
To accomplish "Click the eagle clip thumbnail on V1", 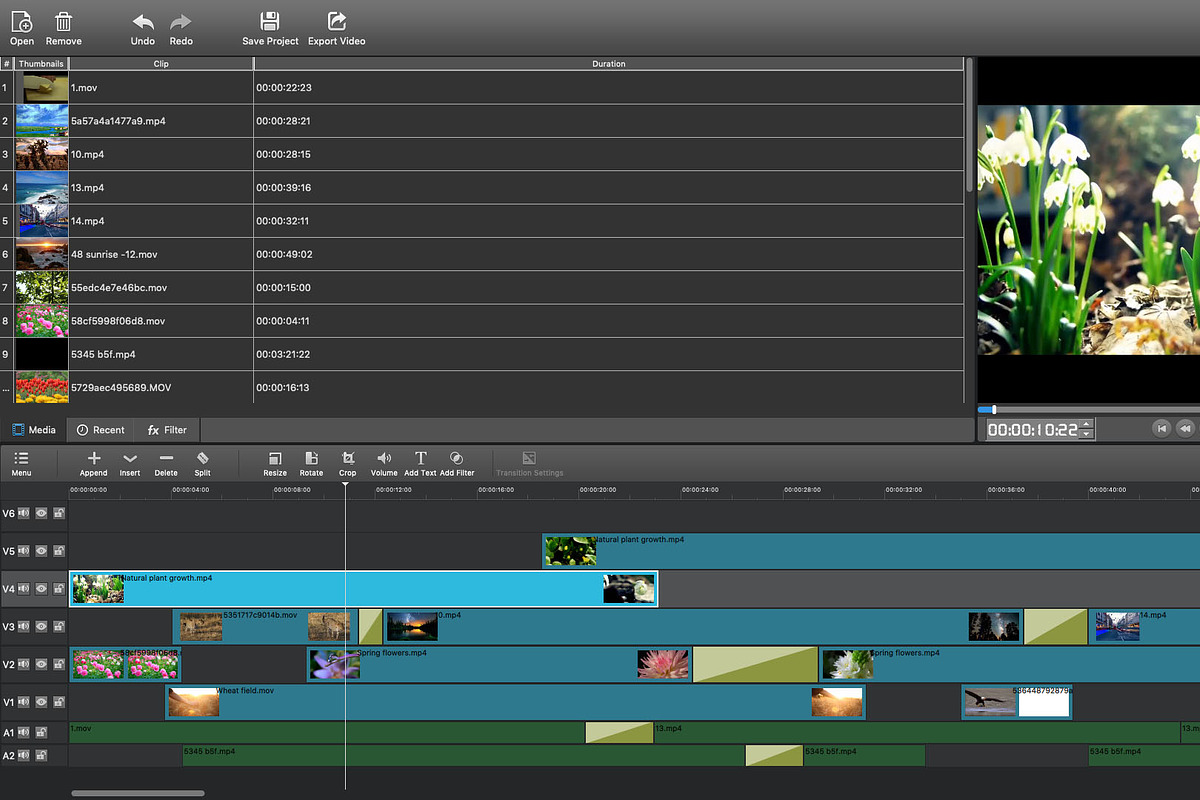I will (x=990, y=702).
